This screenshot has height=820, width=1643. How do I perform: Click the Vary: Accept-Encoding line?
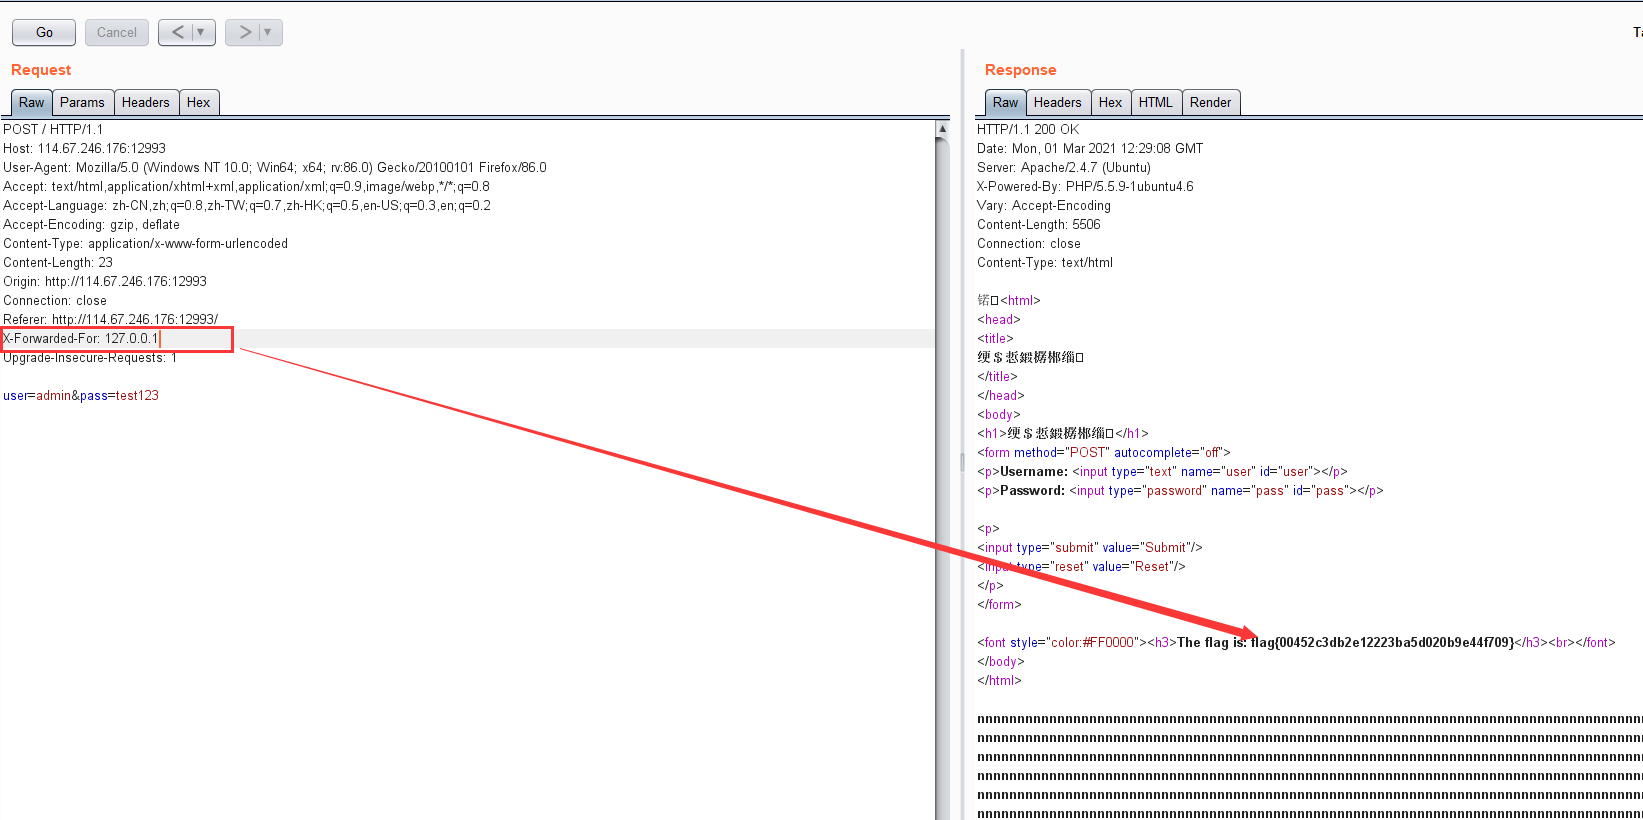[x=1044, y=205]
